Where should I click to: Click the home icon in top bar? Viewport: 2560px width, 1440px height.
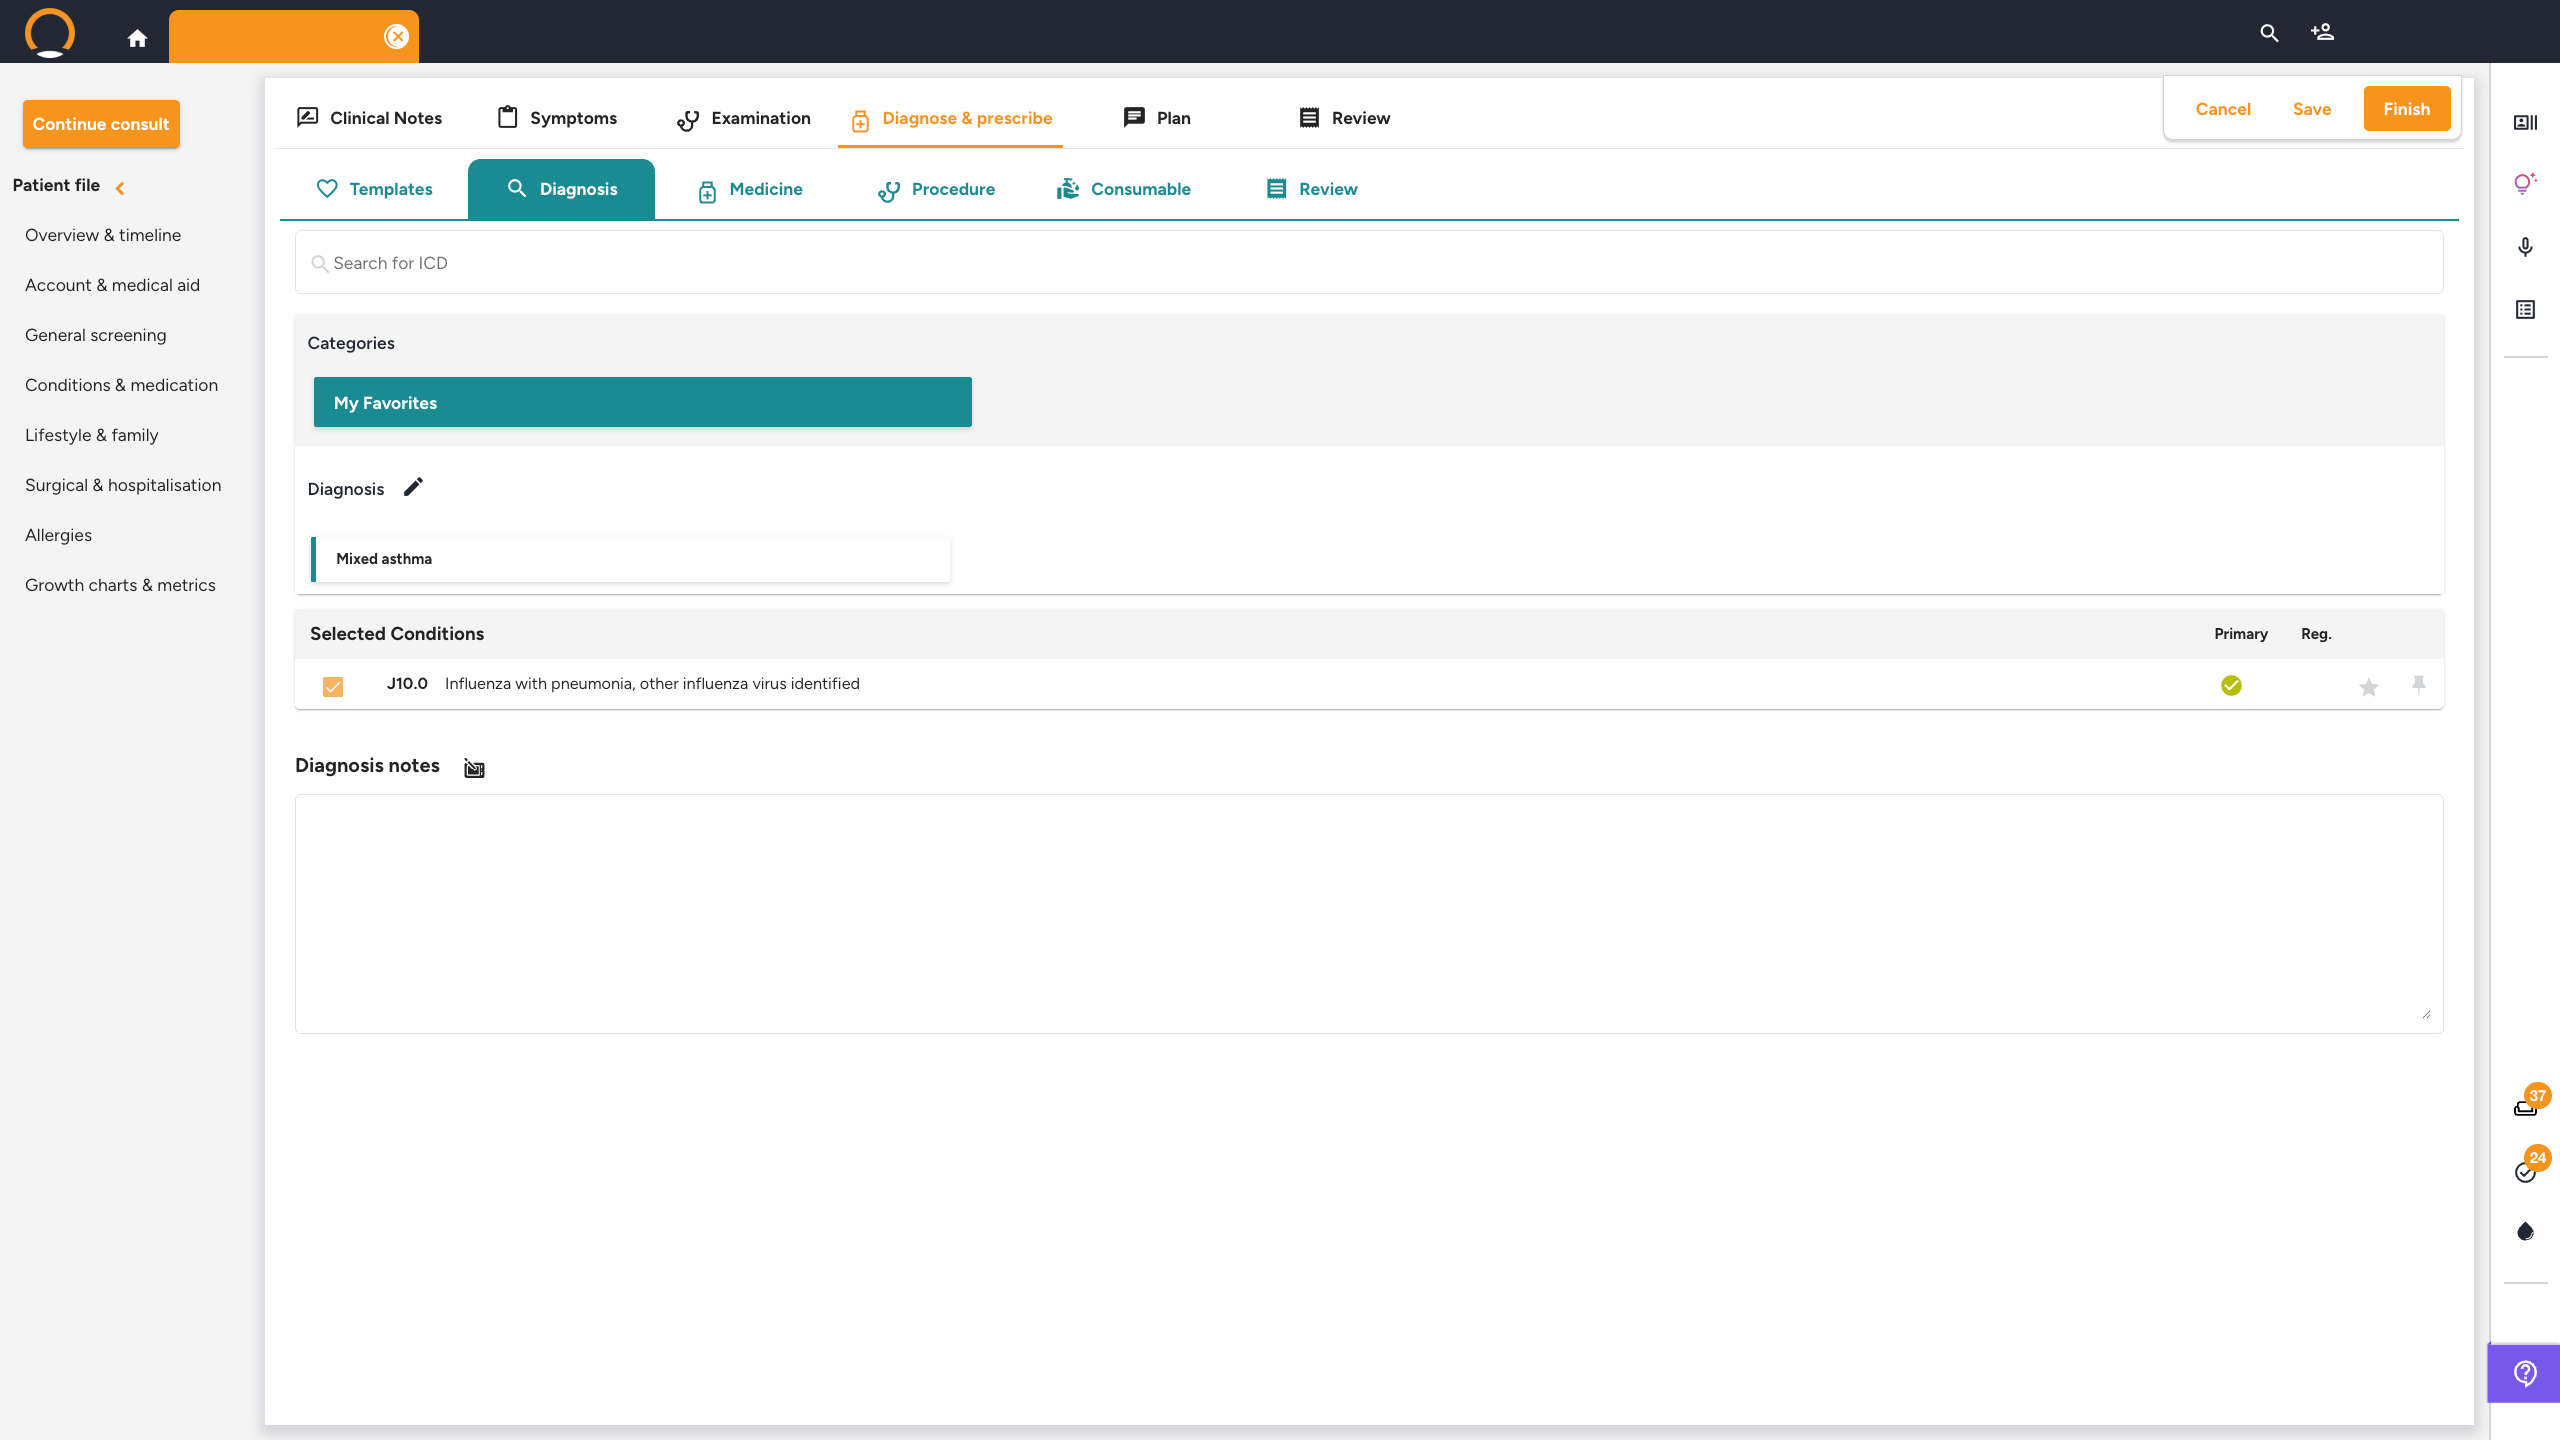[137, 38]
